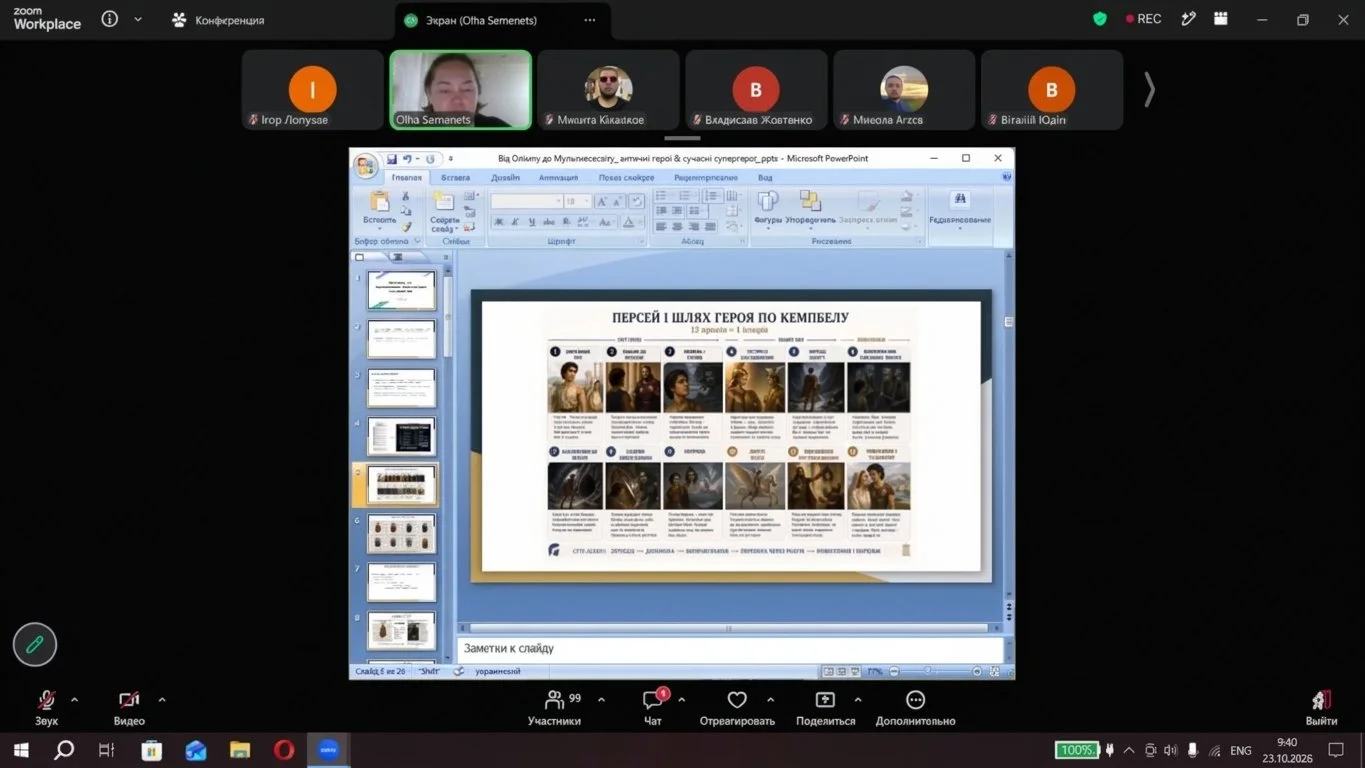Screen dimensions: 1365x768
Task: Expand the arrow beside Участники
Action: (601, 700)
